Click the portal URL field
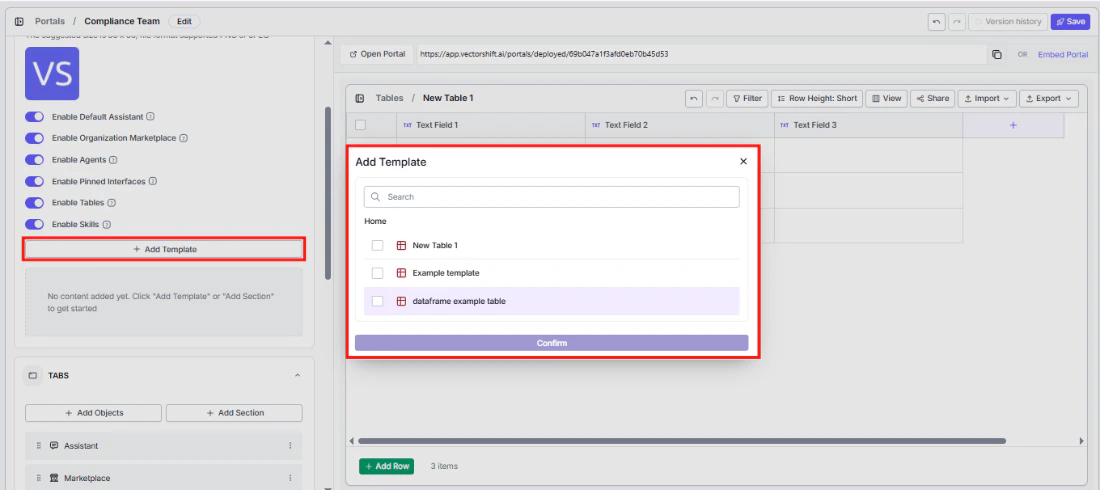The height and width of the screenshot is (490, 1100). pyautogui.click(x=702, y=54)
